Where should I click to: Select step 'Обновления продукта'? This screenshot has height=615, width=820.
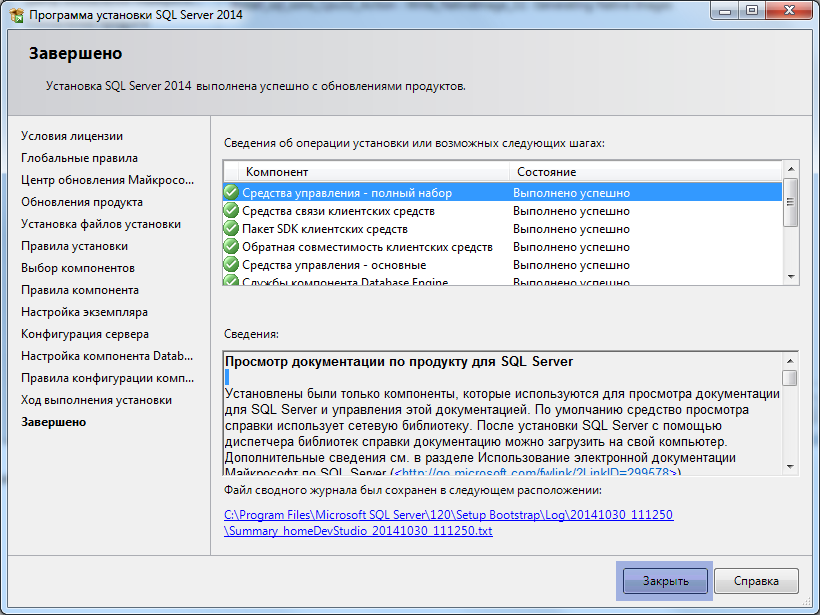pyautogui.click(x=82, y=202)
